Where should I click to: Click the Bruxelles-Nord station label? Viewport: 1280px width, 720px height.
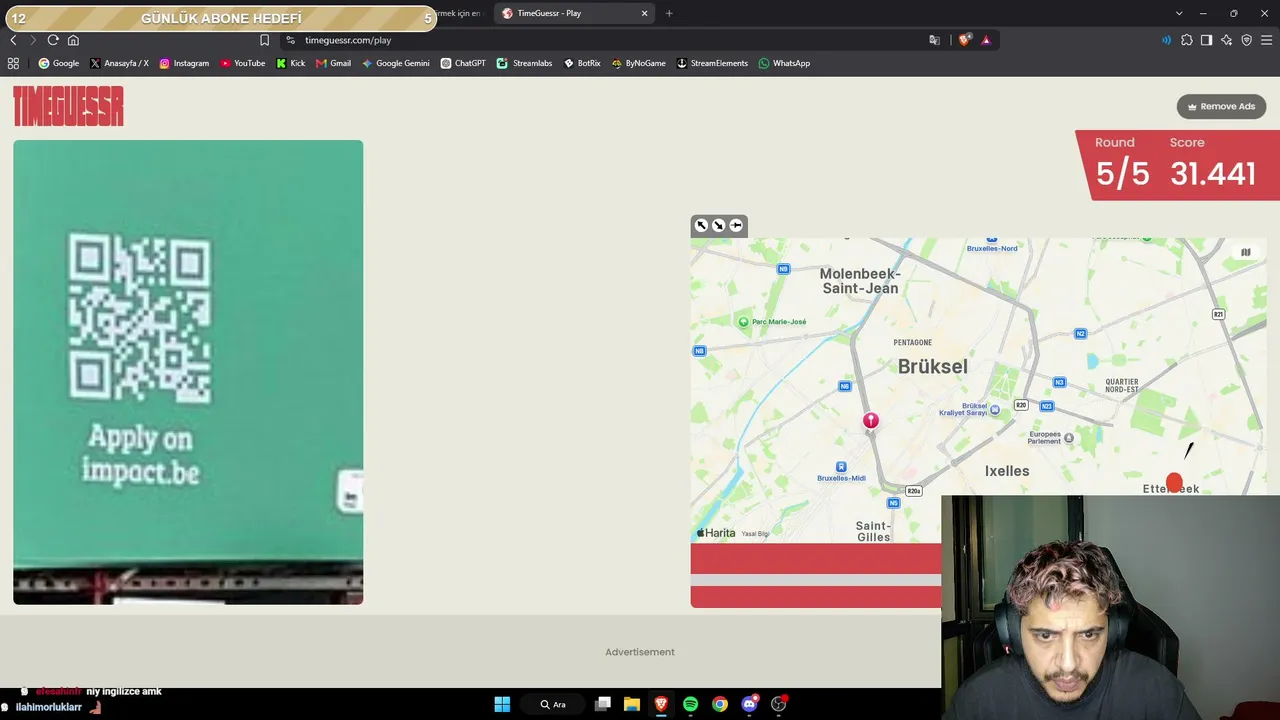tap(992, 248)
